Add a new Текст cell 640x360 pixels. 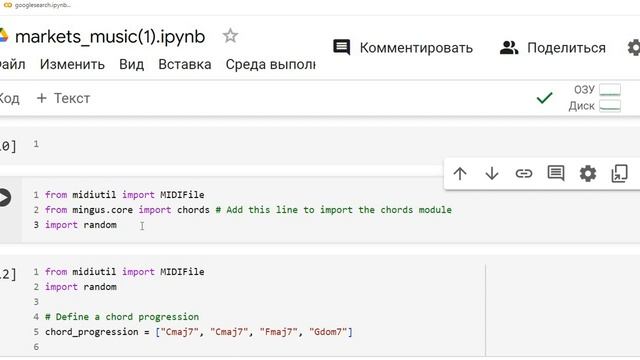point(63,98)
